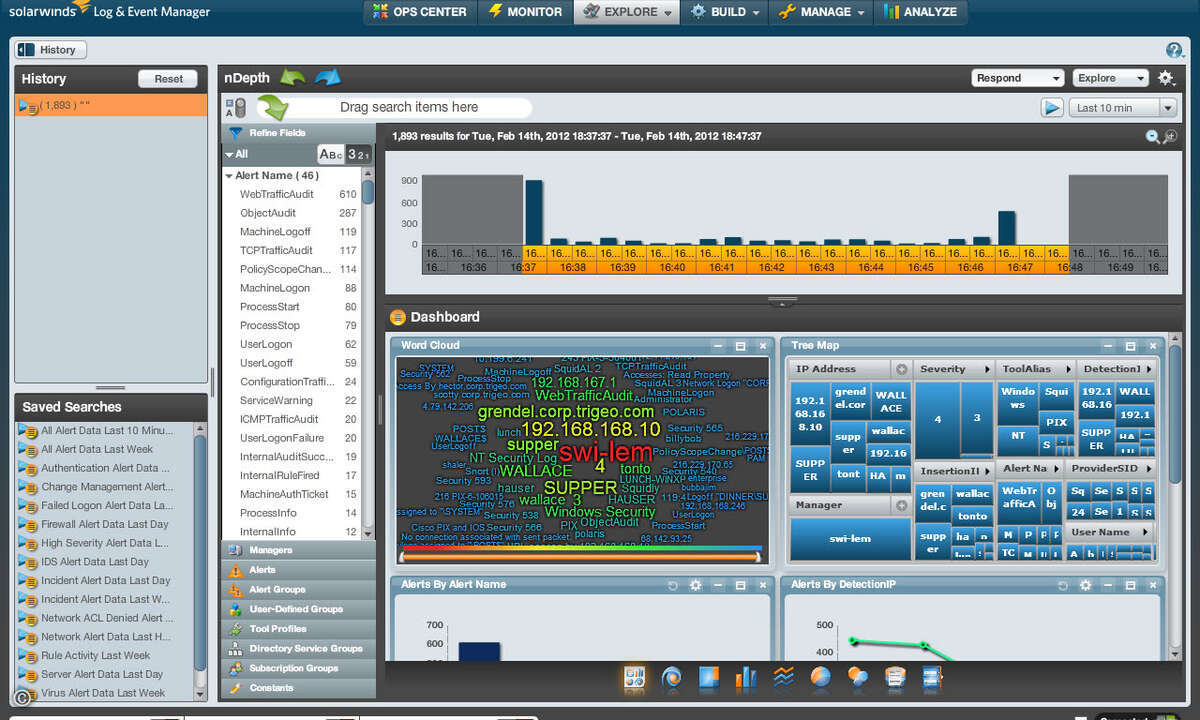1200x720 pixels.
Task: Open the User-Defined Groups section
Action: click(298, 609)
